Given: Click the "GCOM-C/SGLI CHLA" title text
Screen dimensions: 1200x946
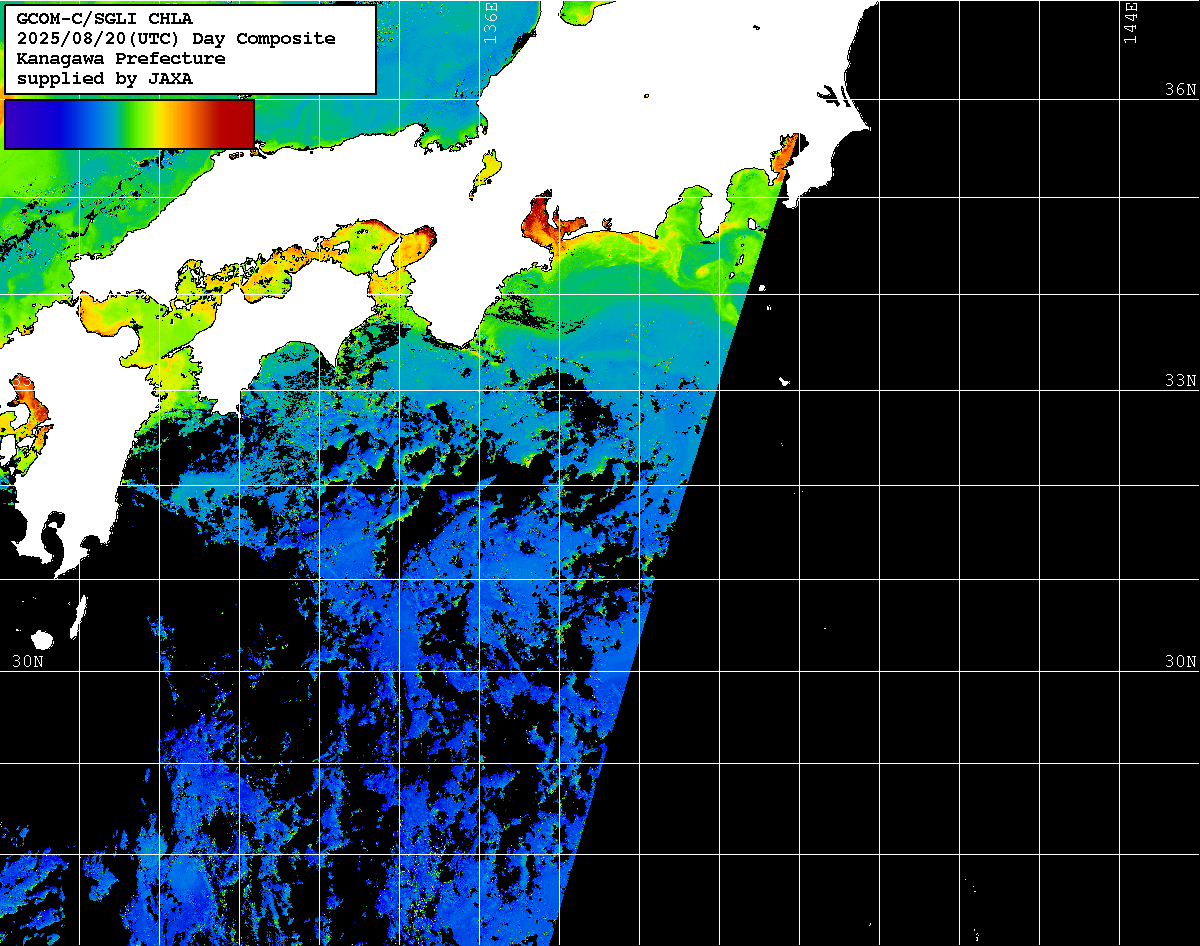Looking at the screenshot, I should pos(104,18).
